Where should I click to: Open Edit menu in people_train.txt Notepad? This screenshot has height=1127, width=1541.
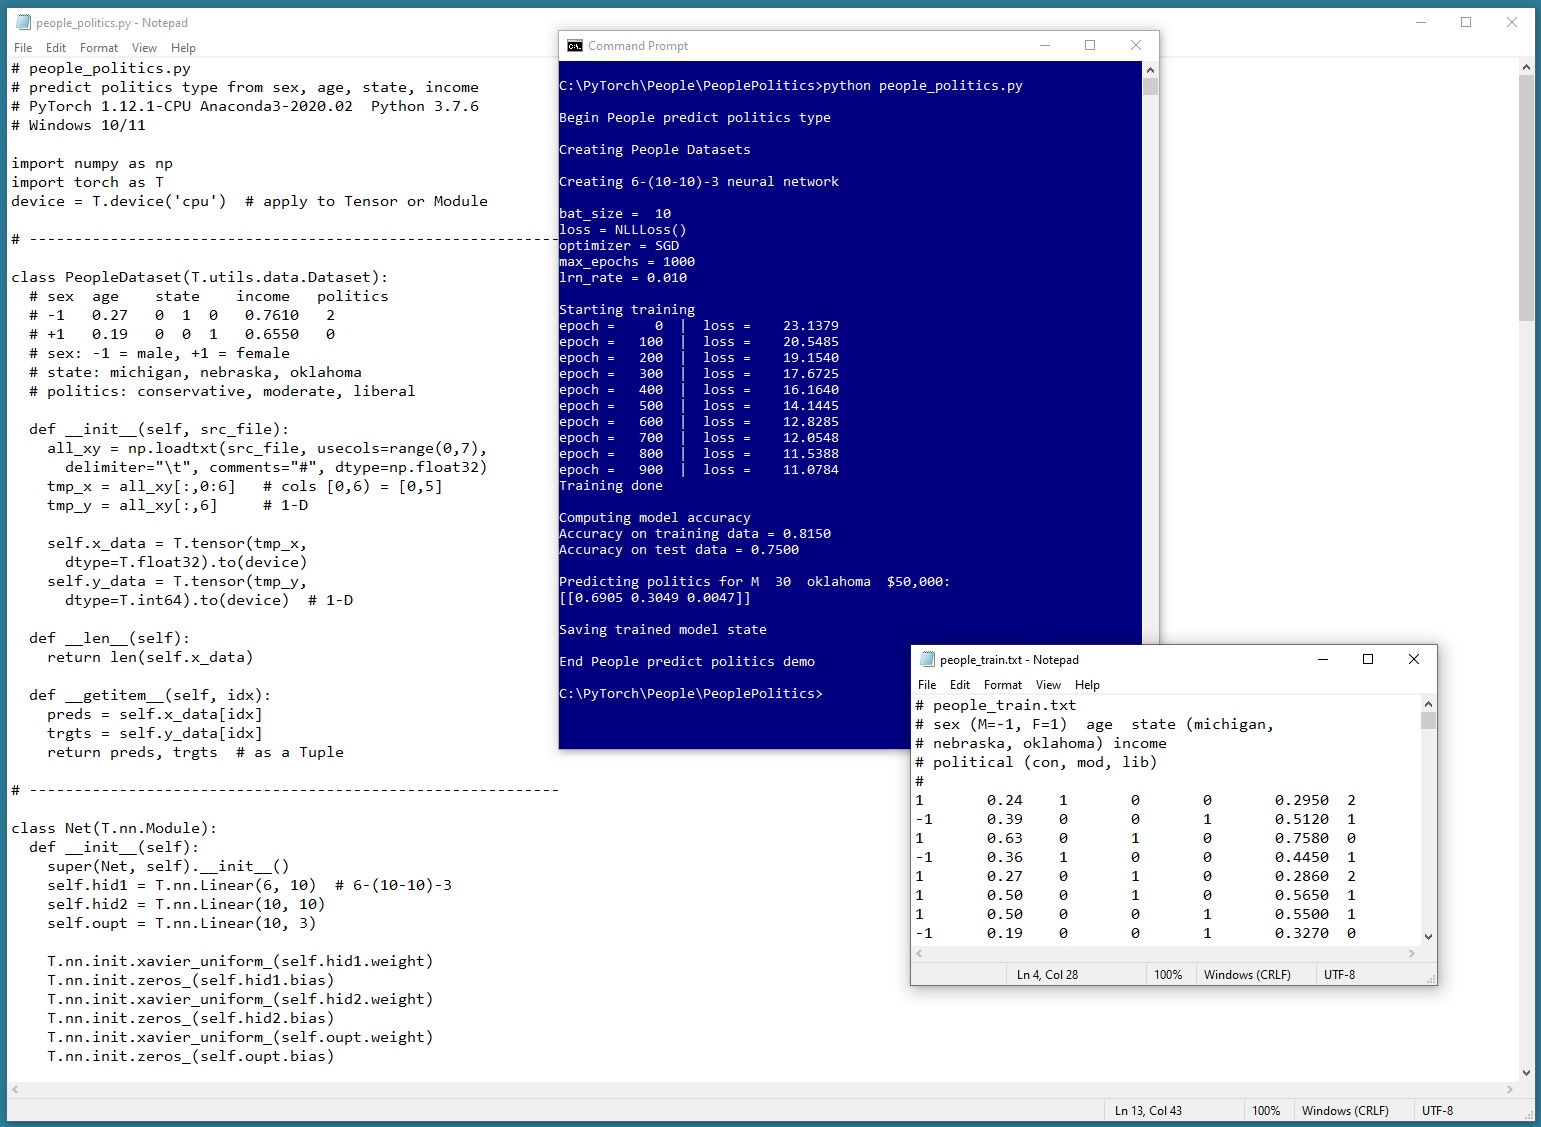tap(960, 685)
